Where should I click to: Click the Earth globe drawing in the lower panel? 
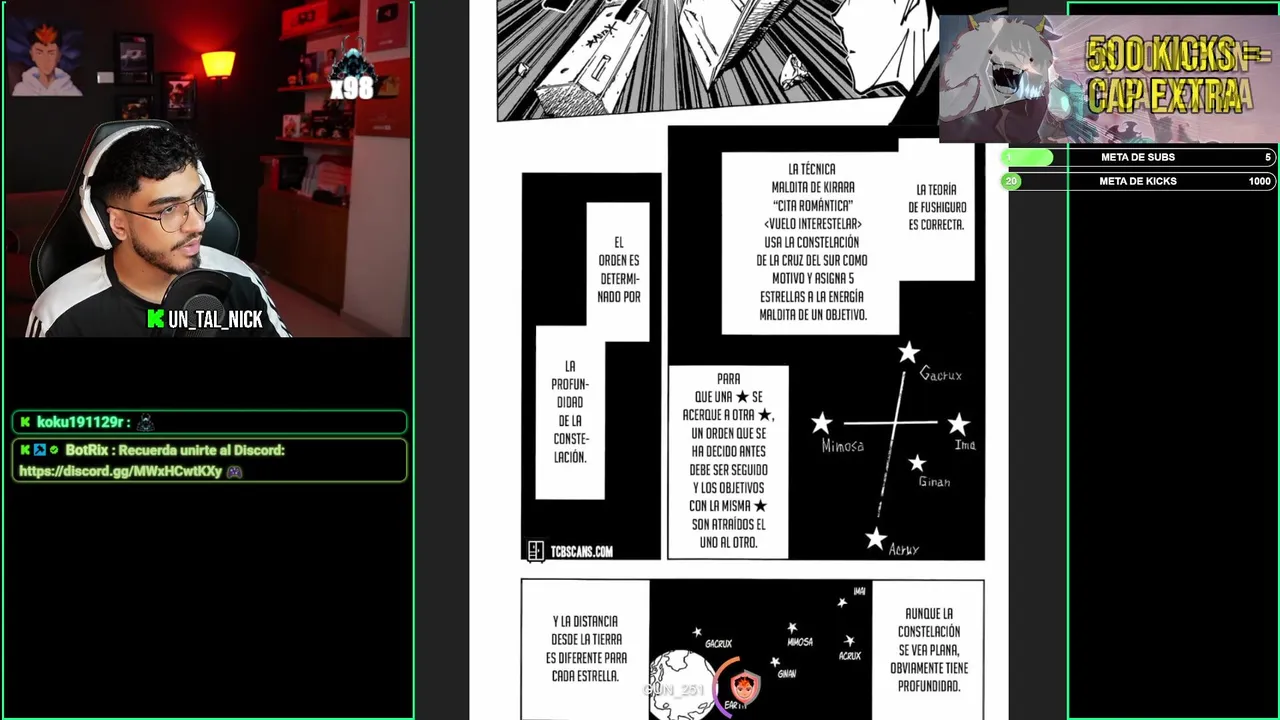click(x=683, y=684)
